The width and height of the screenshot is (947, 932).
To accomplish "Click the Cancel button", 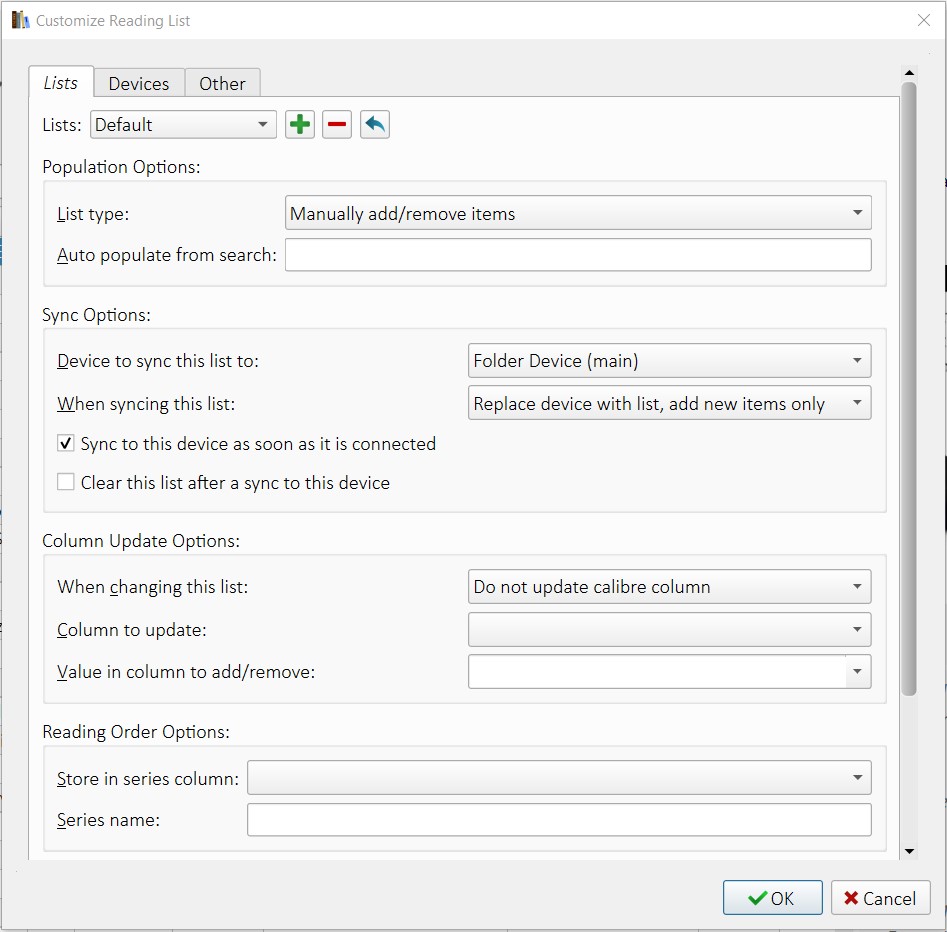I will coord(880,898).
